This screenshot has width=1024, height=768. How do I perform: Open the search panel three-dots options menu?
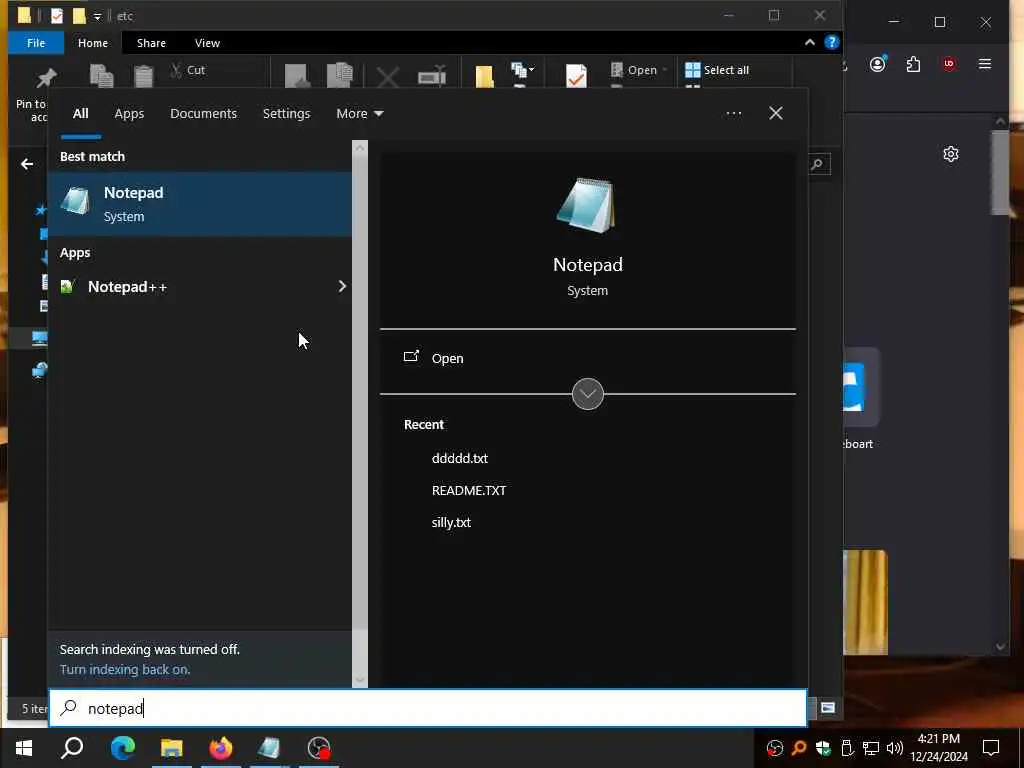[734, 114]
